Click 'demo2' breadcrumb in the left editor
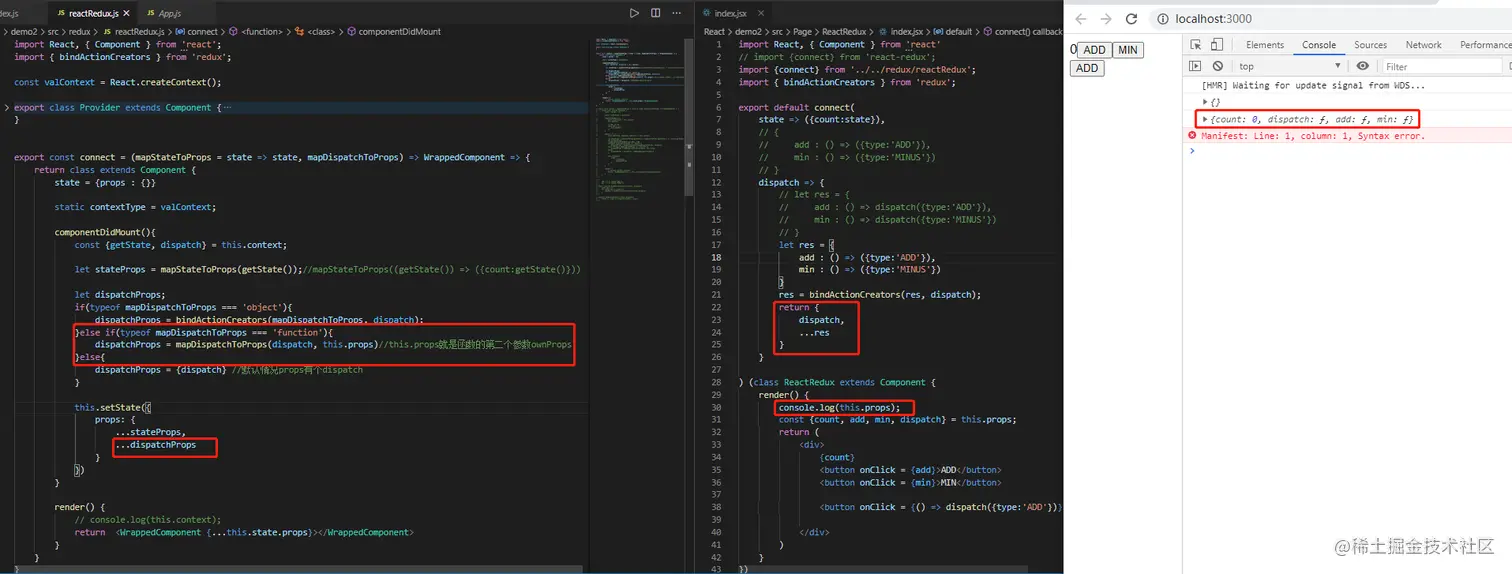Image resolution: width=1512 pixels, height=574 pixels. 23,32
